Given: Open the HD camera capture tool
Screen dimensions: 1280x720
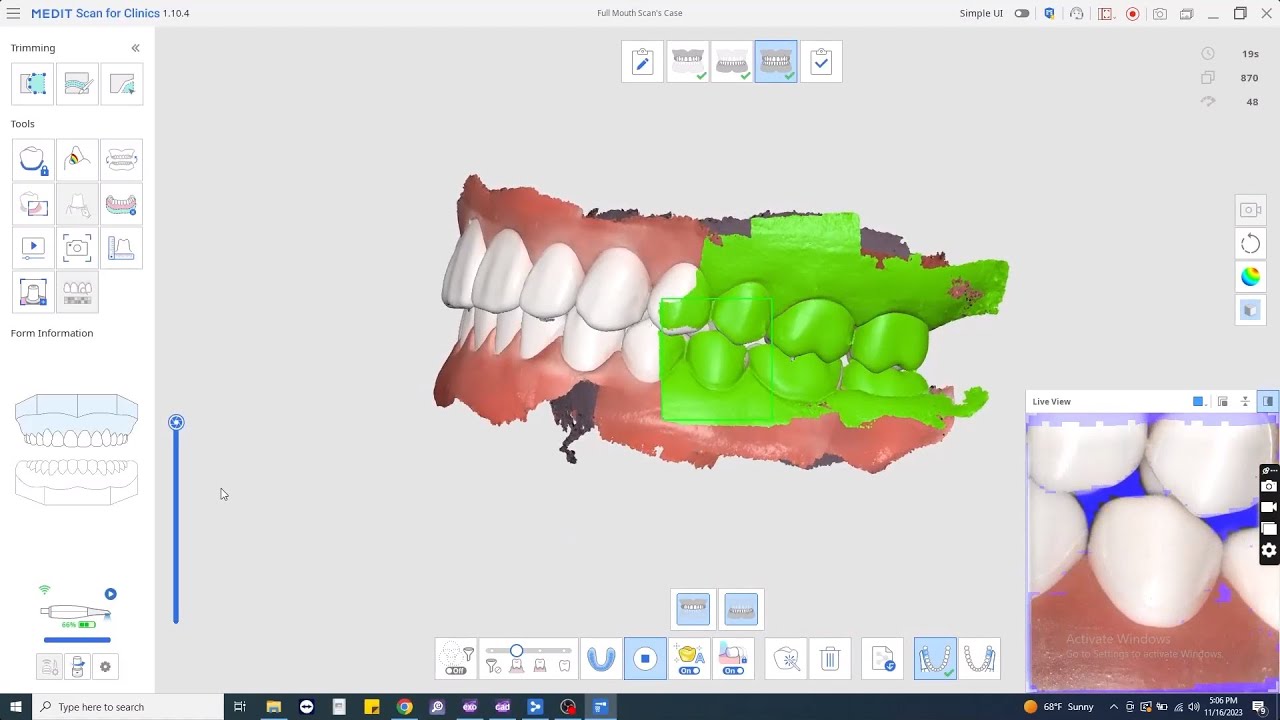Looking at the screenshot, I should tap(33, 204).
